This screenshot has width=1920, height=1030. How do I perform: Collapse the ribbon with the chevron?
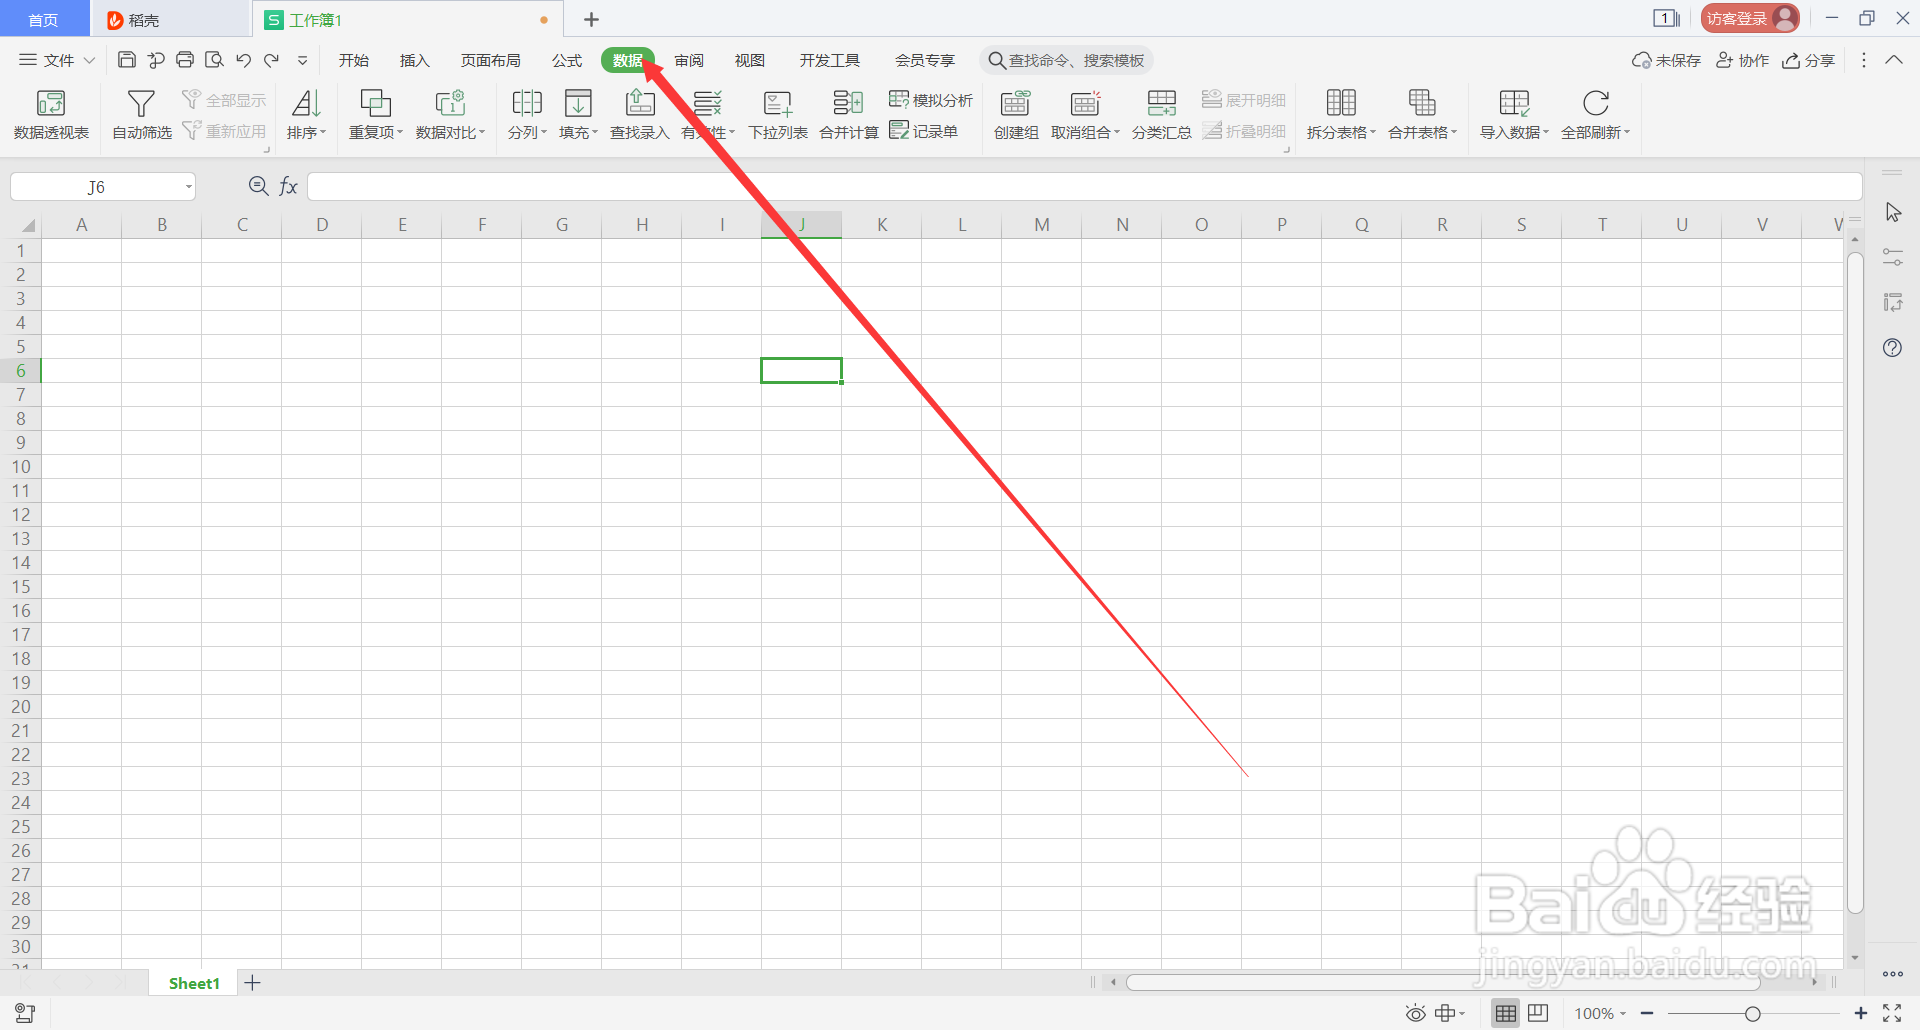(1893, 60)
